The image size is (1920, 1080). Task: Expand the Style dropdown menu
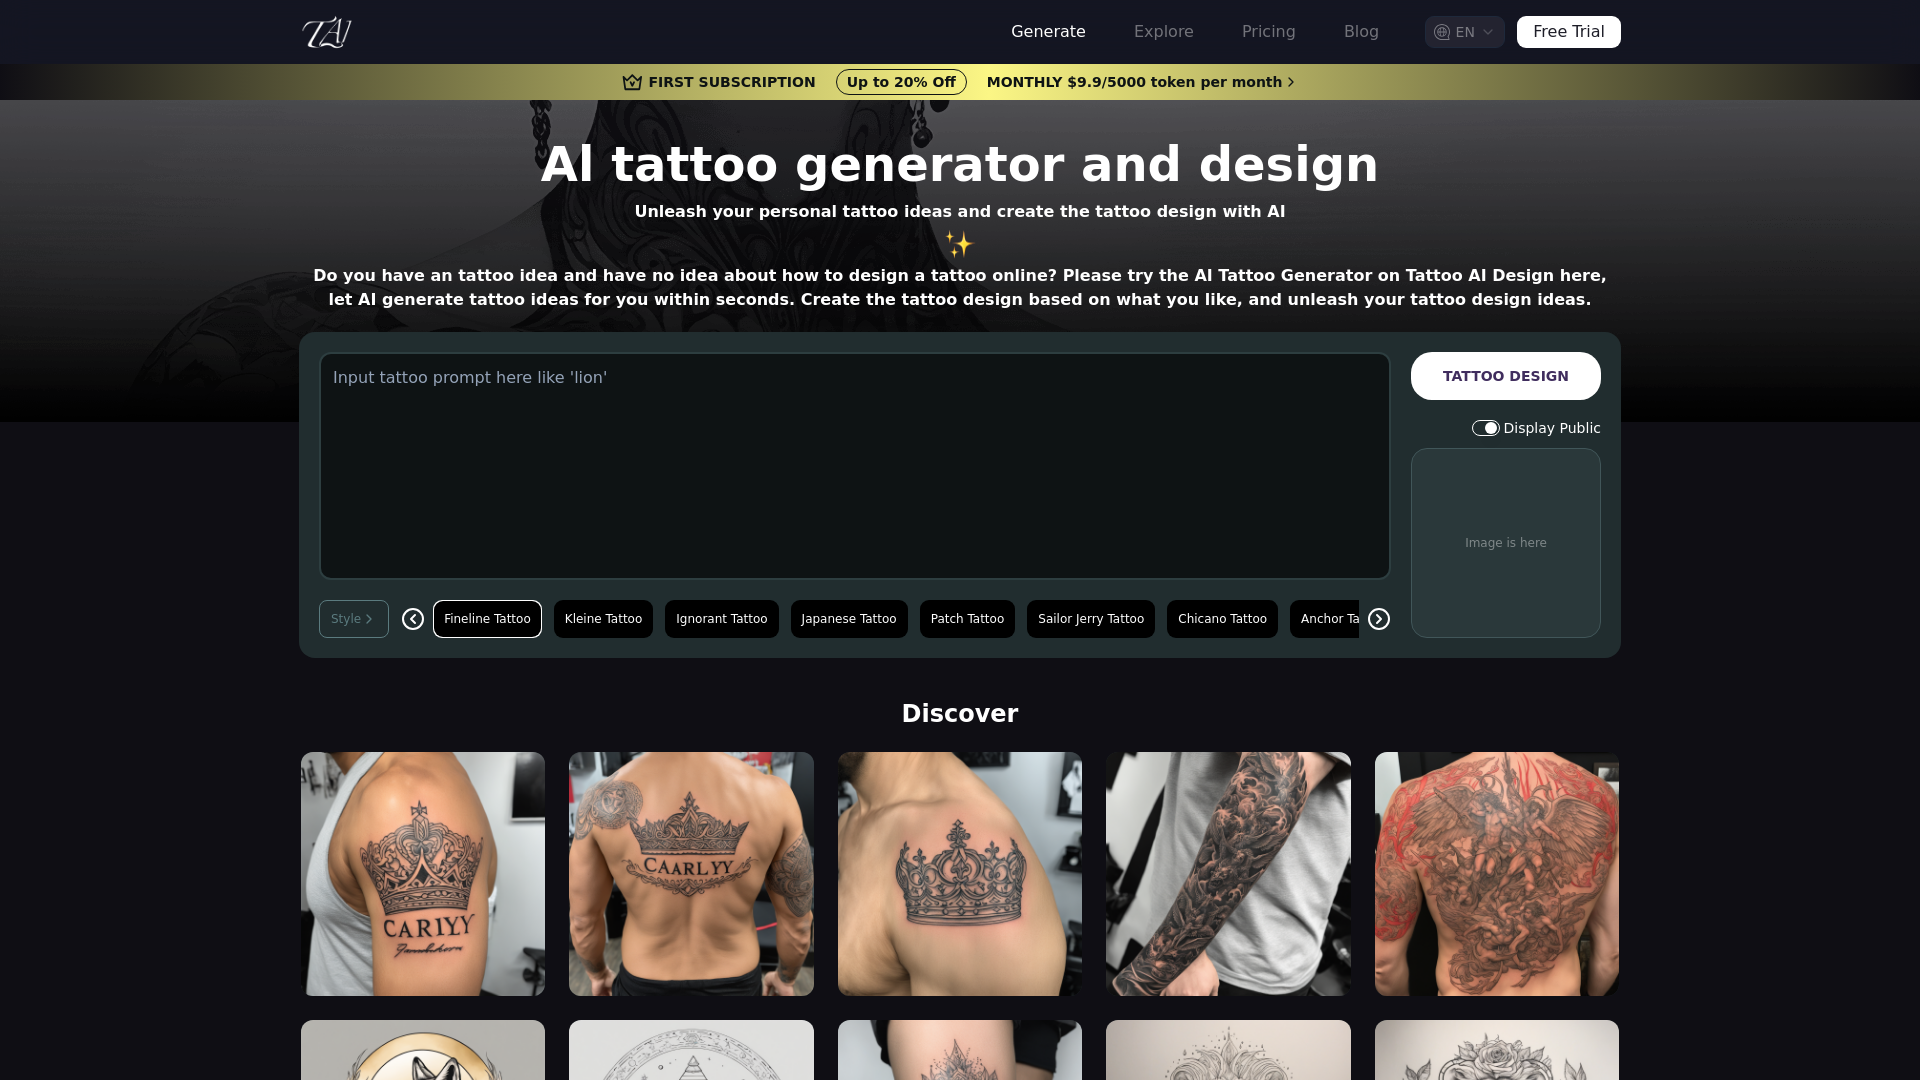point(352,617)
